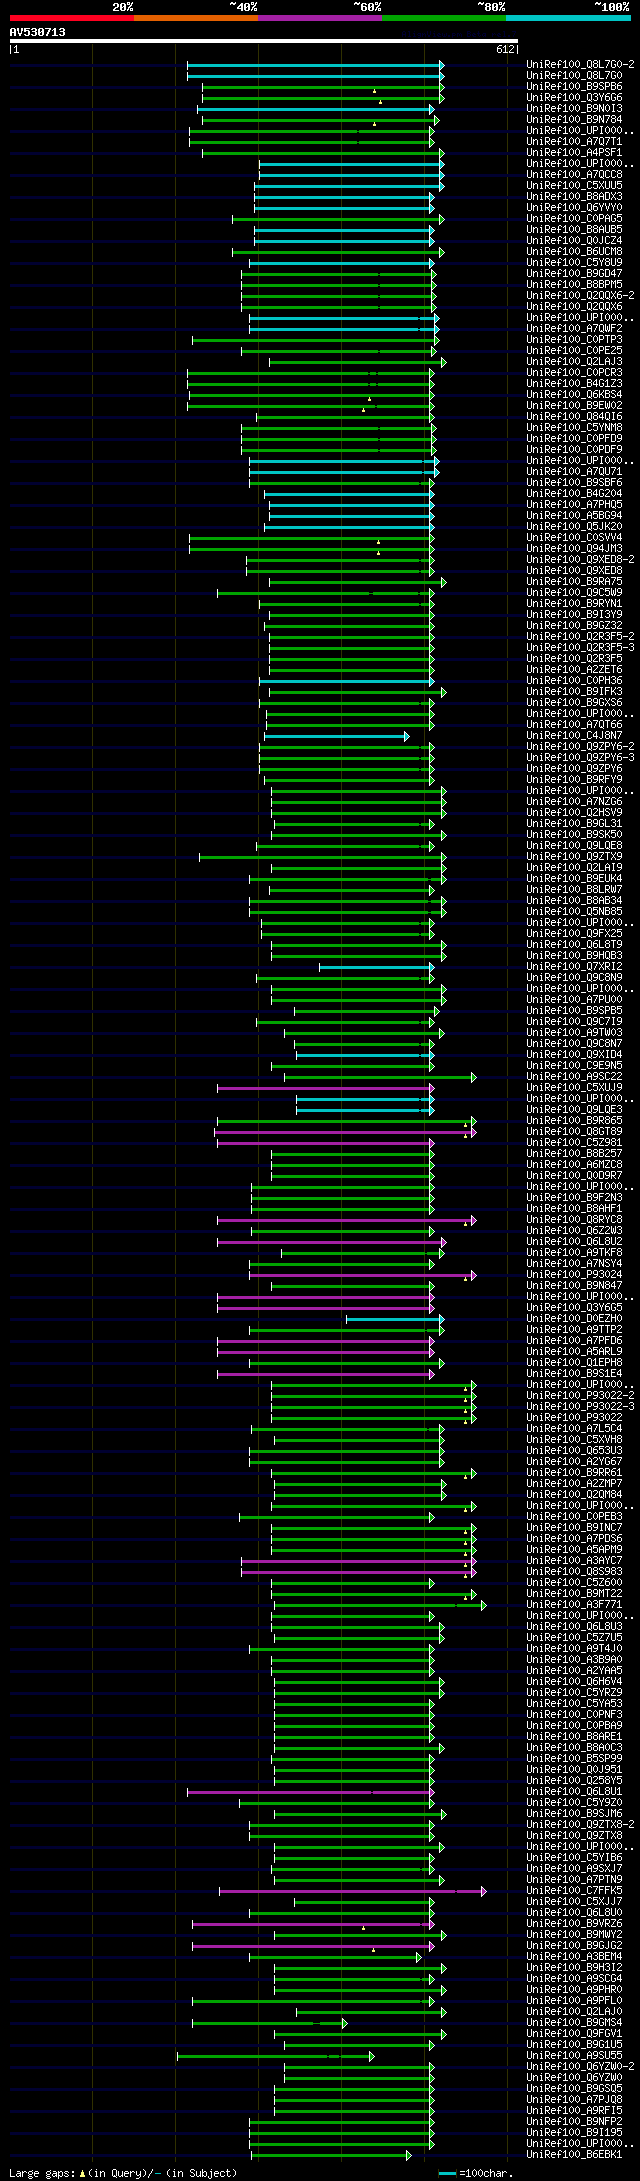Viewport: 640px width, 2181px height.
Task: Select the UniRef100_A3AYC7 entry
Action: point(574,1560)
